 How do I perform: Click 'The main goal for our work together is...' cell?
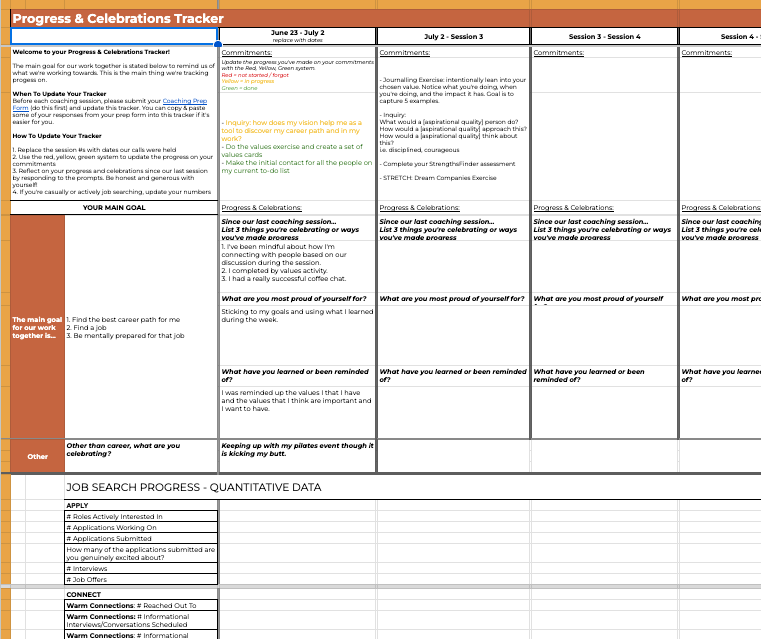pyautogui.click(x=37, y=328)
